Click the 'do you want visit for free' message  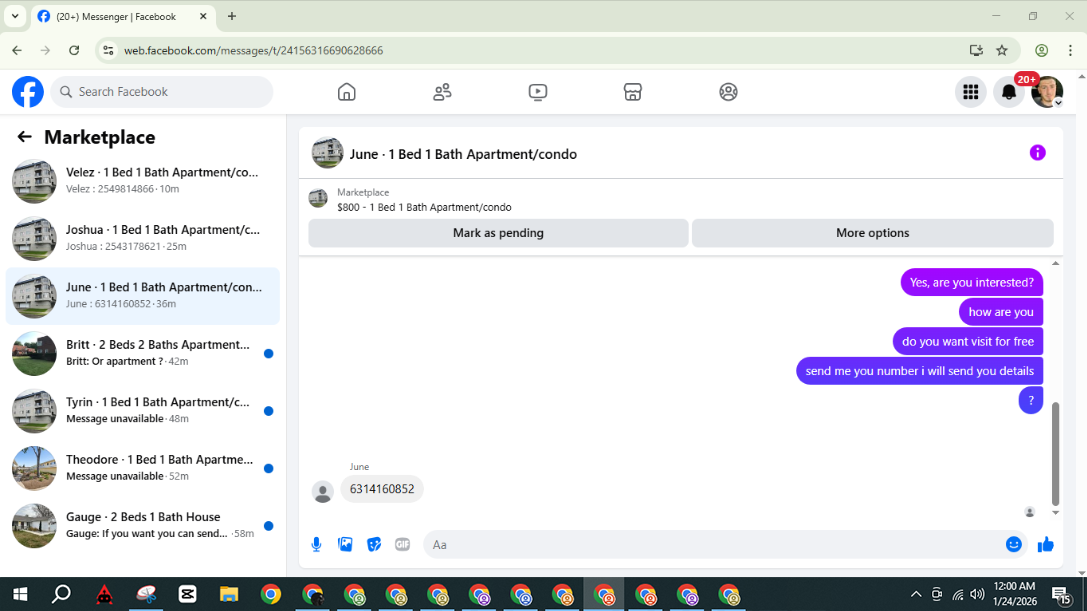968,341
